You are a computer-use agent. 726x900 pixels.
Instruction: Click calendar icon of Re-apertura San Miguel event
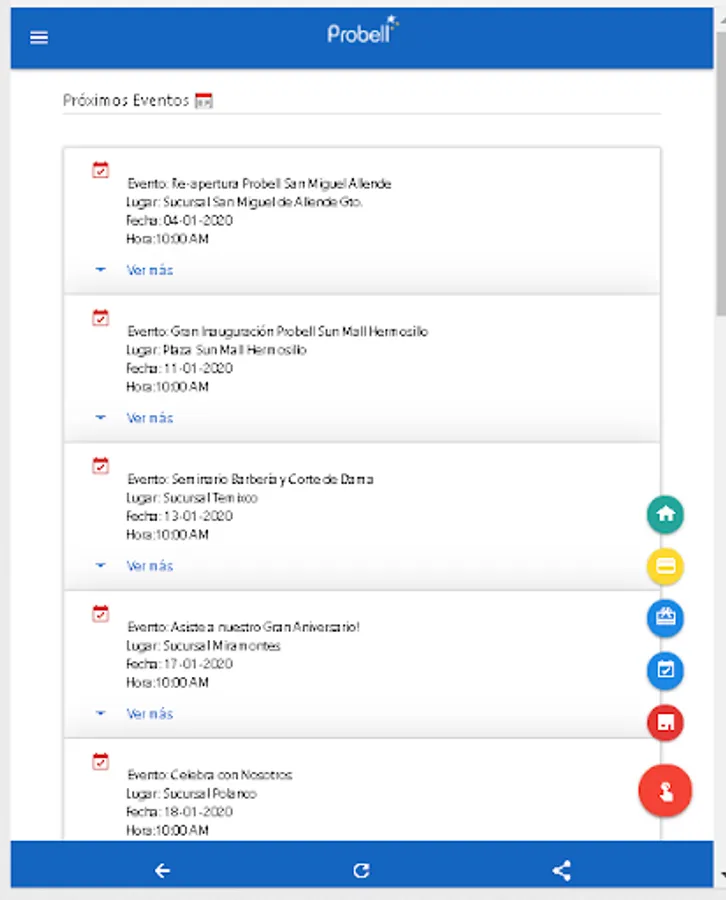[100, 170]
